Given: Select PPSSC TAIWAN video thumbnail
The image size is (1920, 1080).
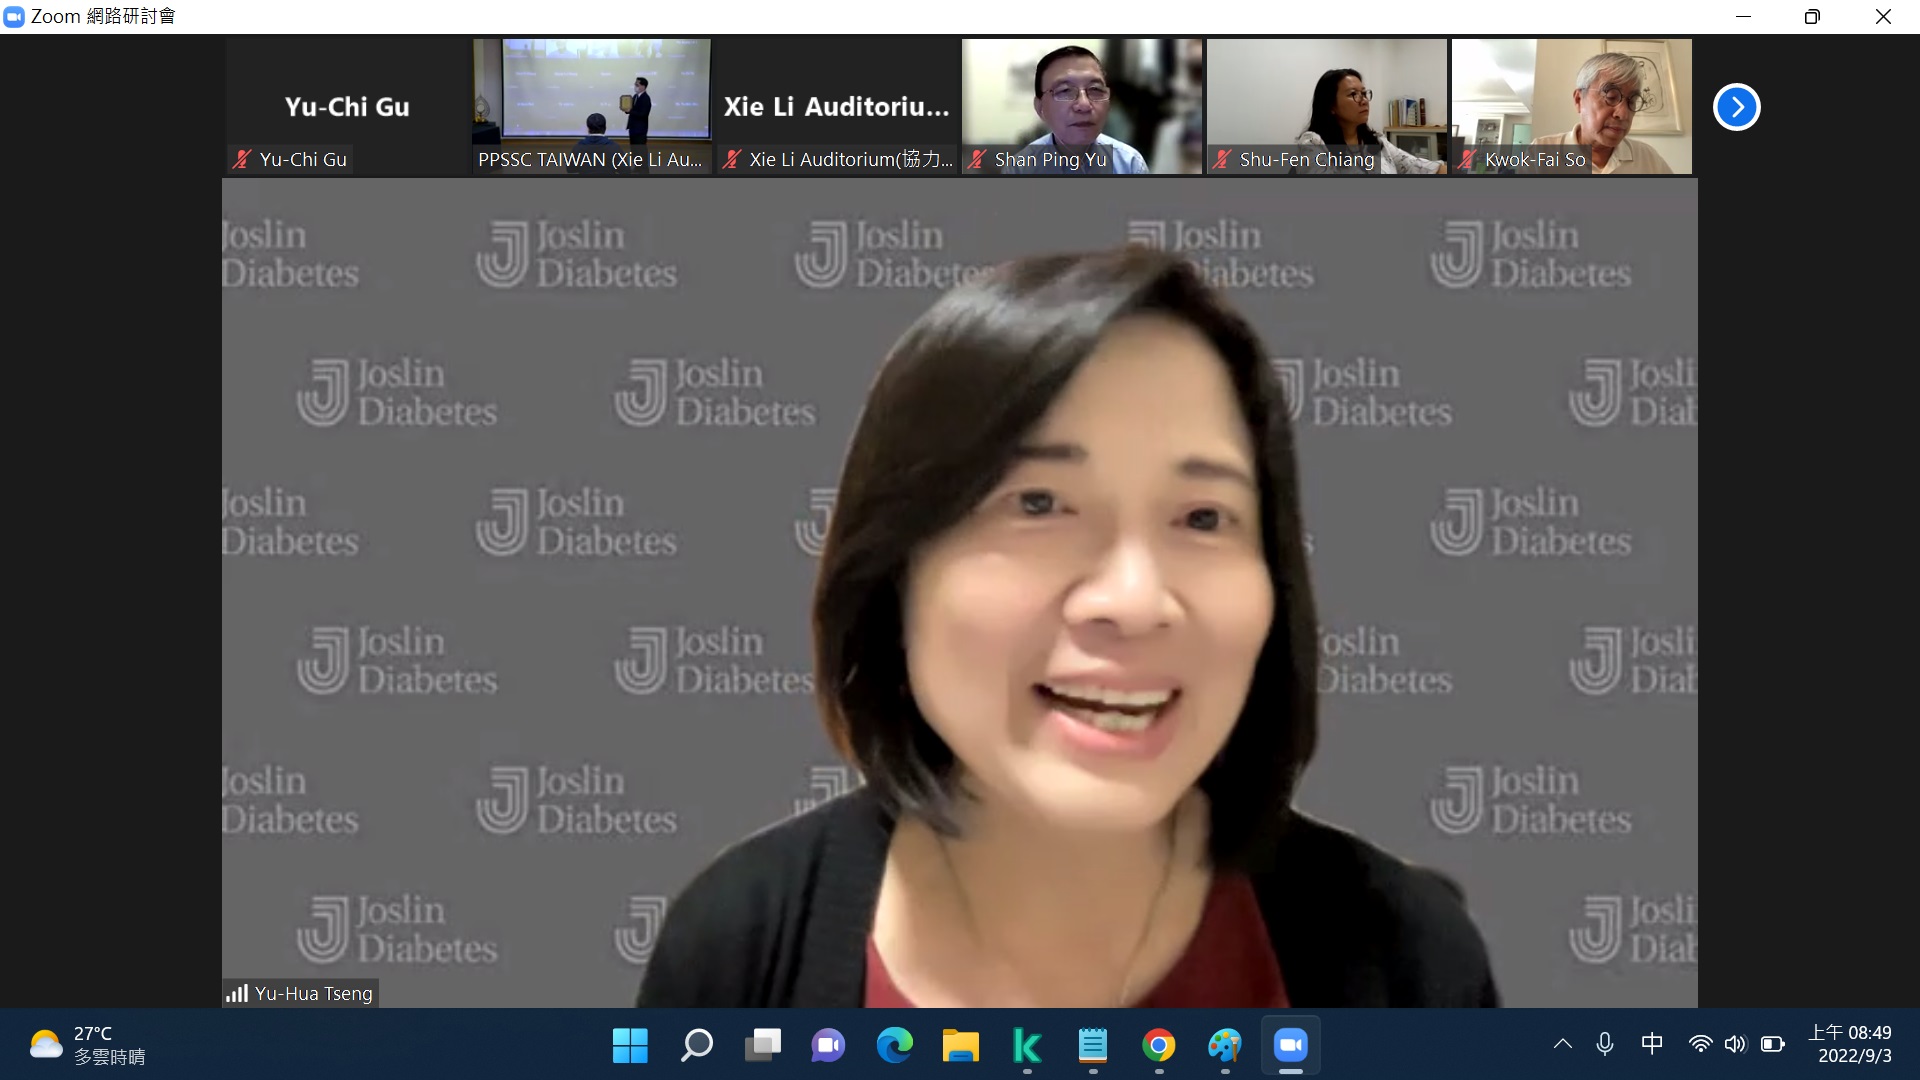Looking at the screenshot, I should (x=592, y=107).
